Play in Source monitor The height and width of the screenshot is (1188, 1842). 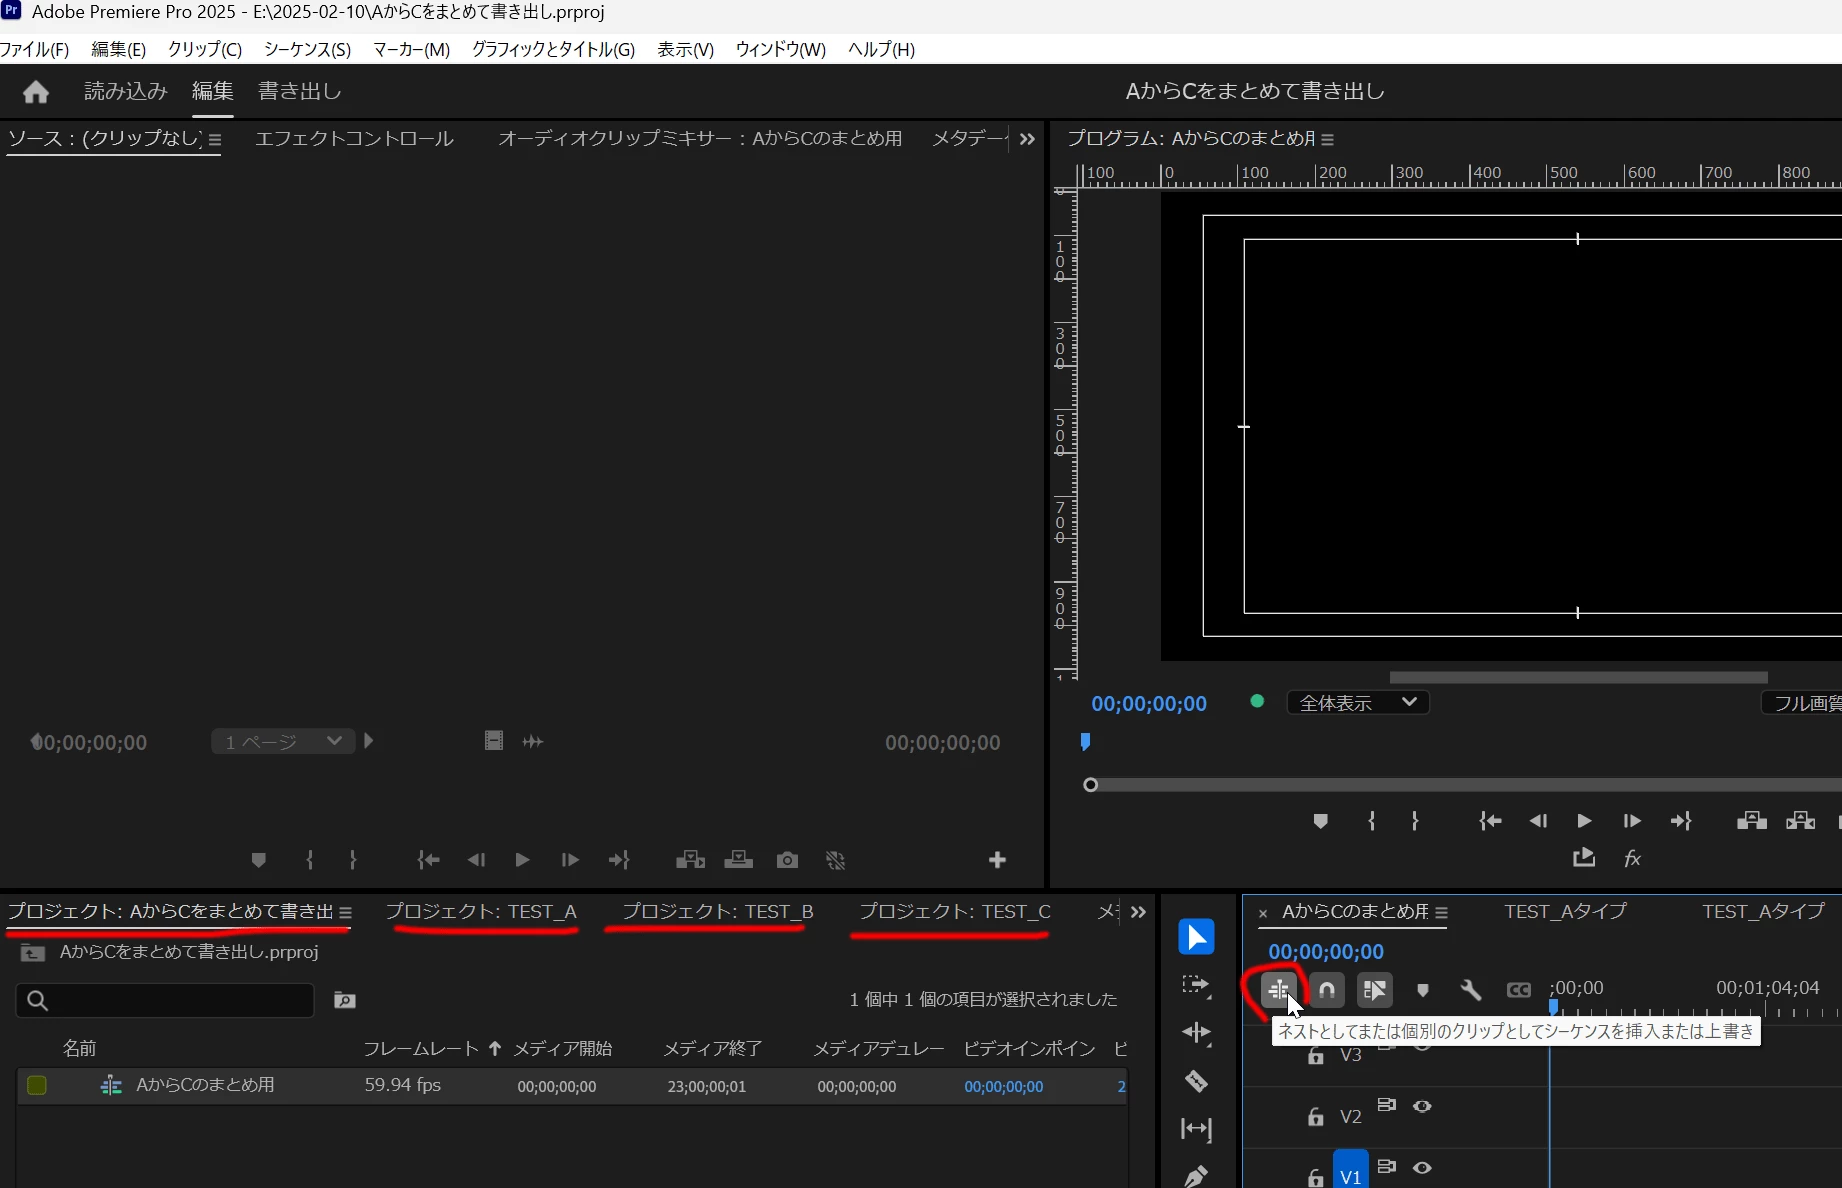pyautogui.click(x=522, y=860)
